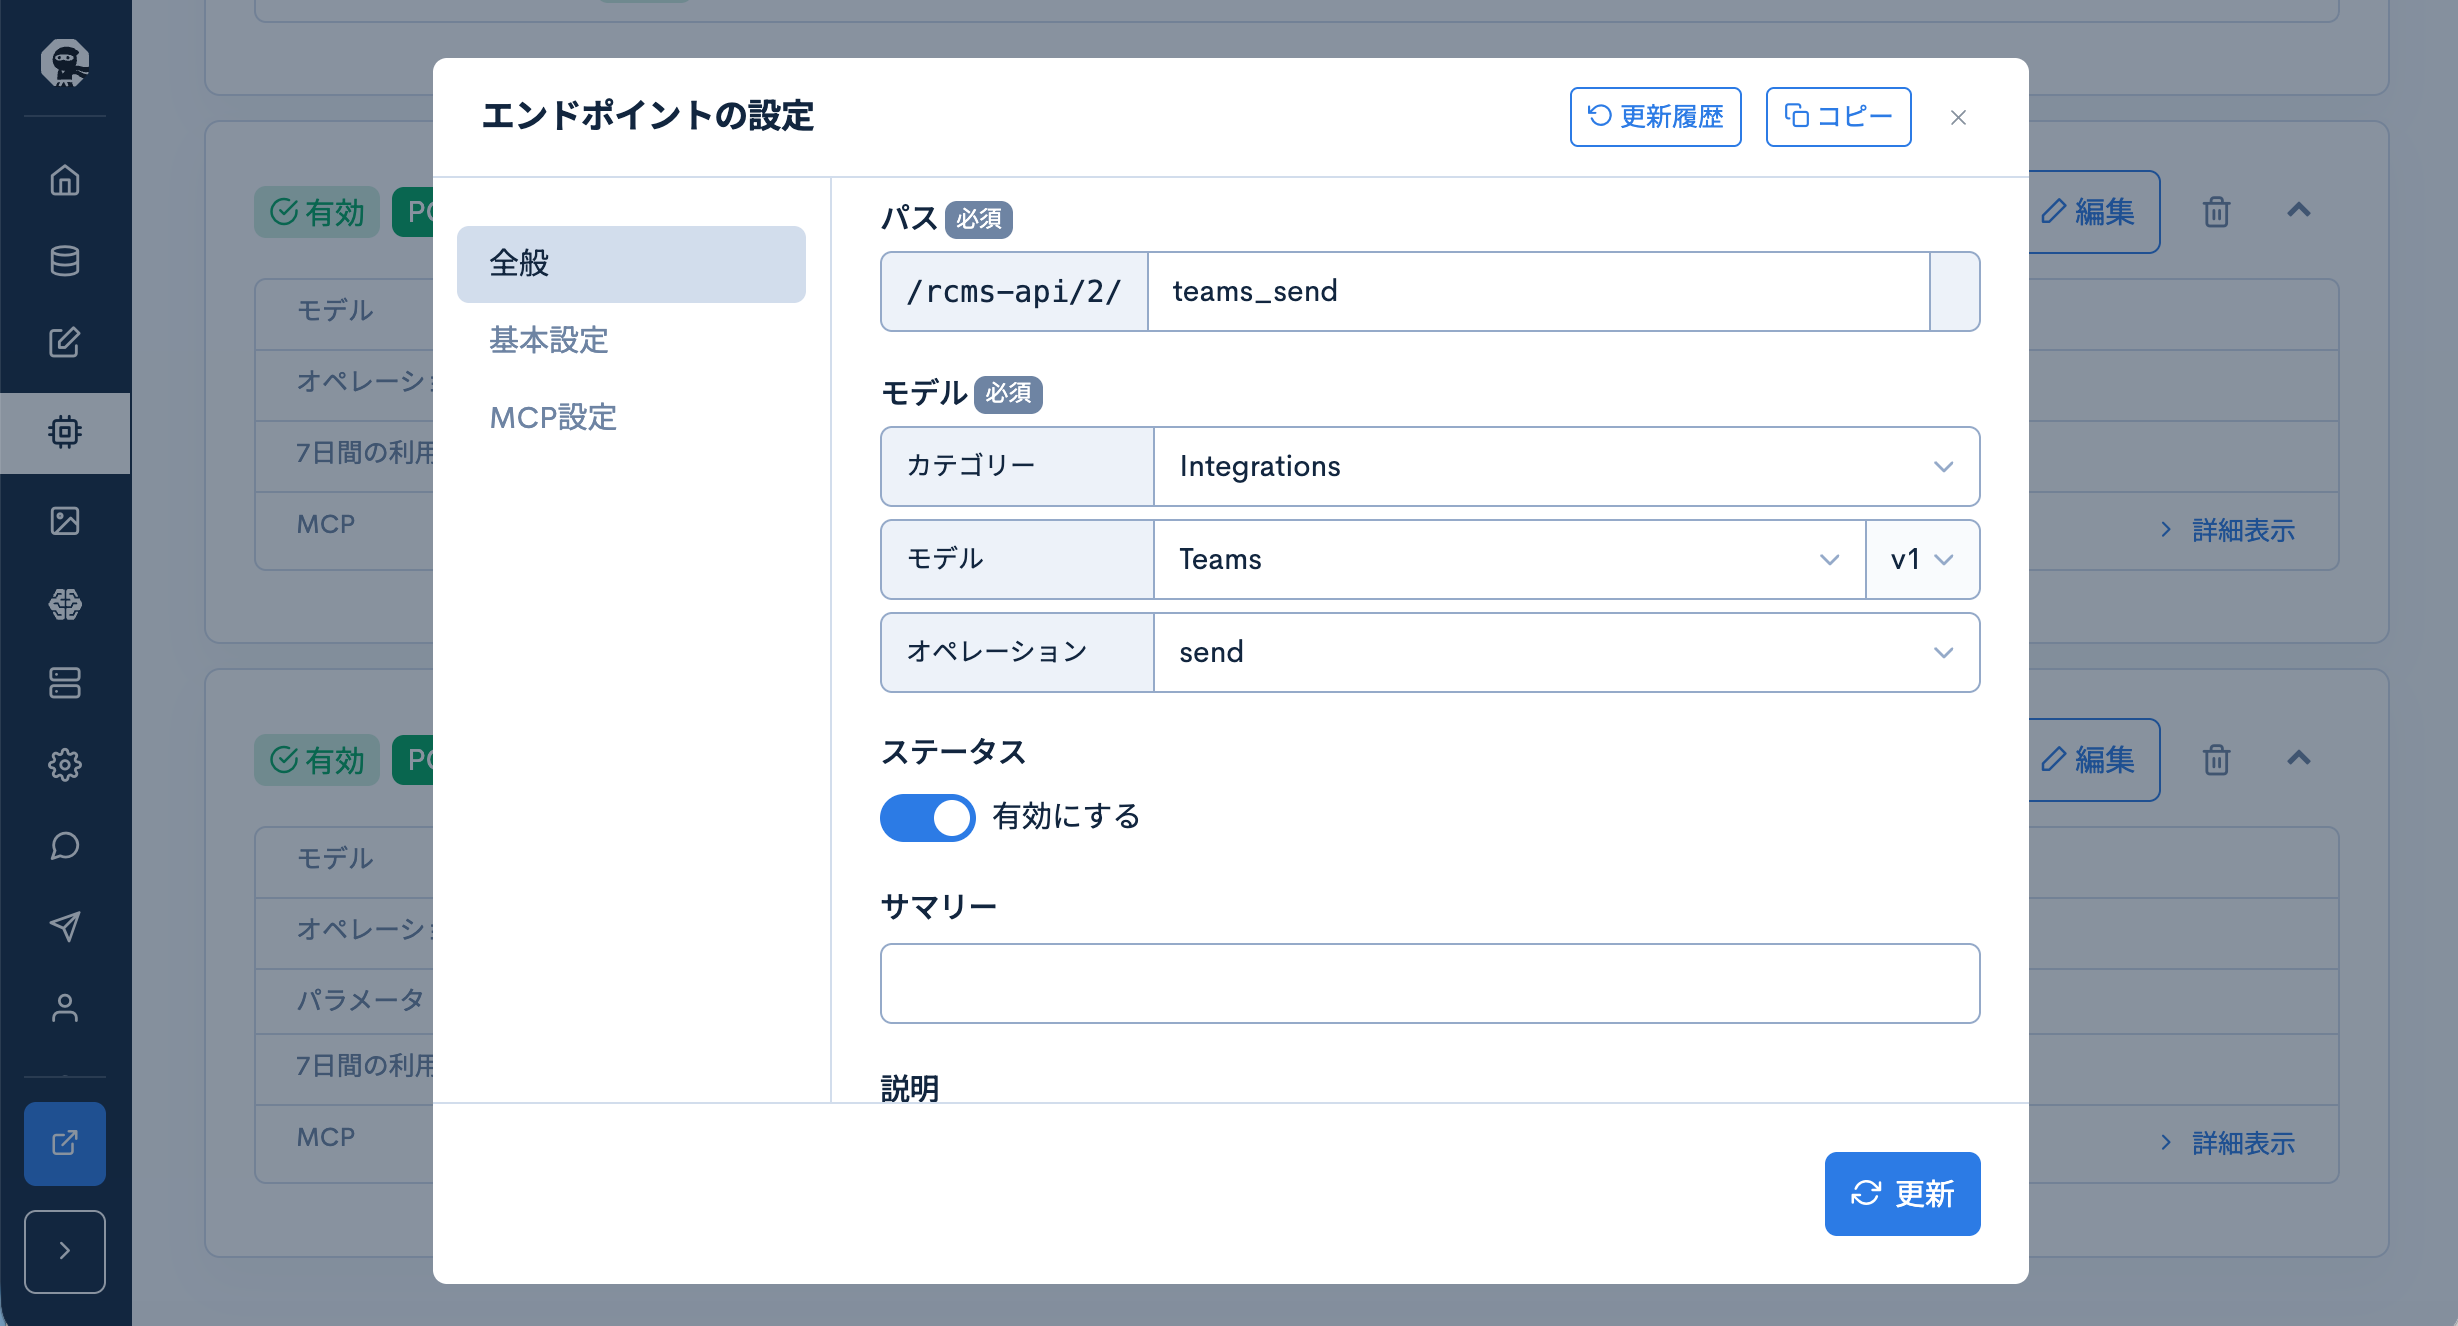Viewport: 2458px width, 1326px height.
Task: Click the /rcms-api/2/ path prefix
Action: click(1014, 291)
